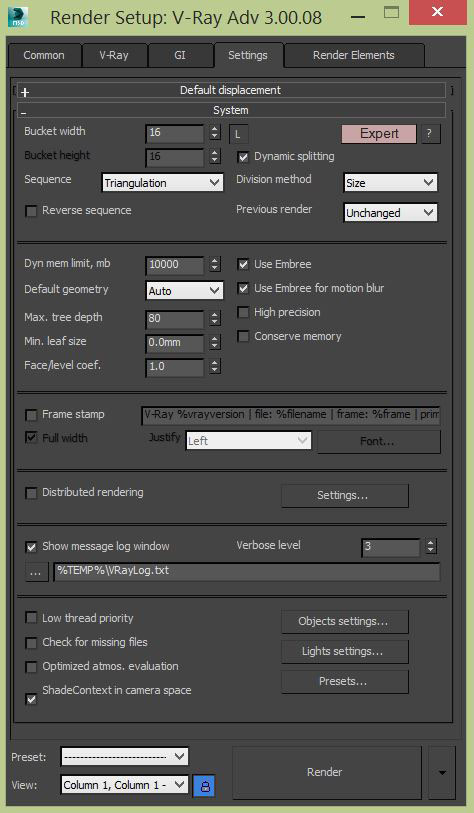474x813 pixels.
Task: Adjust Face/level coef. spinner arrows
Action: point(215,367)
